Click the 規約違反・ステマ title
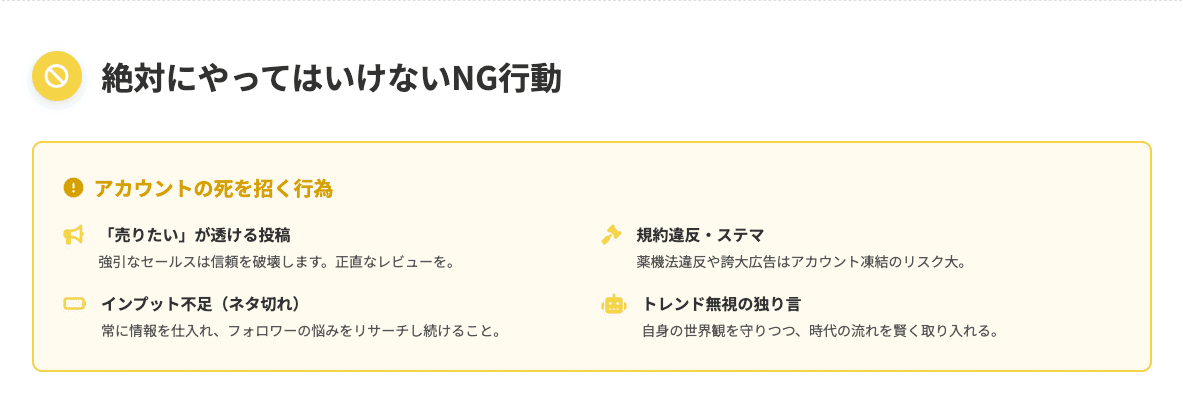This screenshot has height=419, width=1183. click(x=700, y=235)
